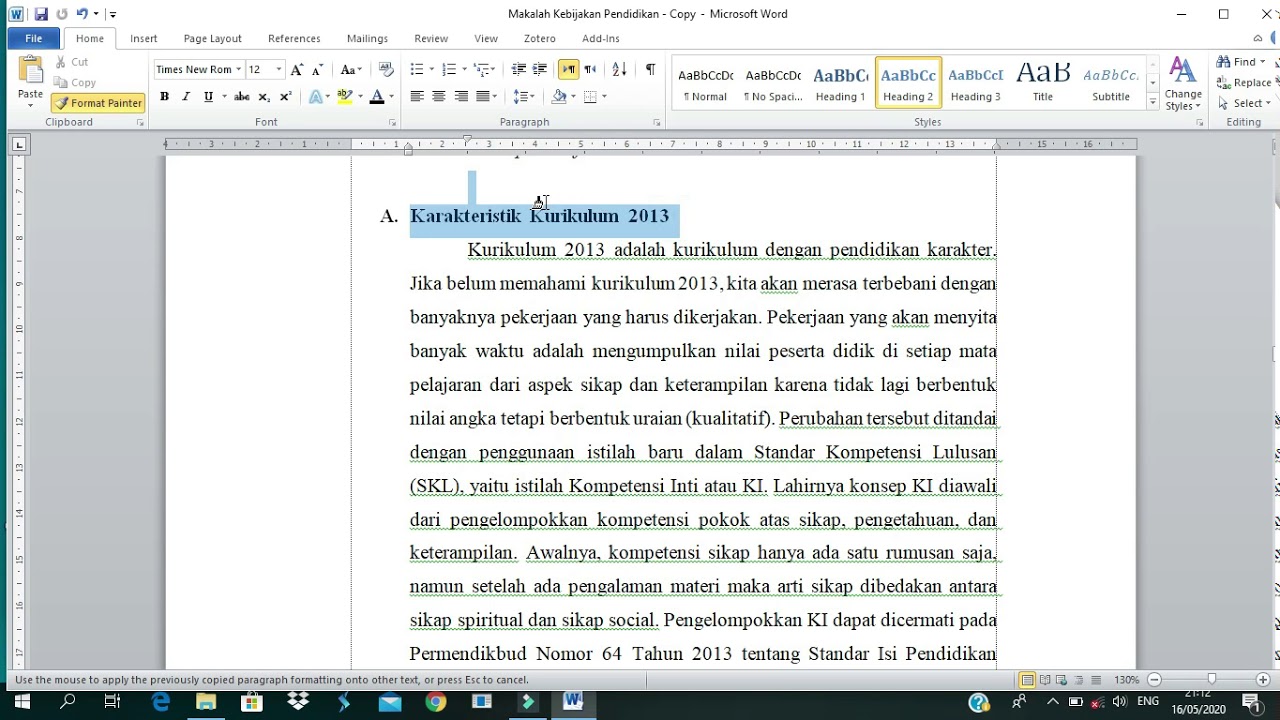Image resolution: width=1280 pixels, height=720 pixels.
Task: Open the File tab
Action: [x=33, y=38]
